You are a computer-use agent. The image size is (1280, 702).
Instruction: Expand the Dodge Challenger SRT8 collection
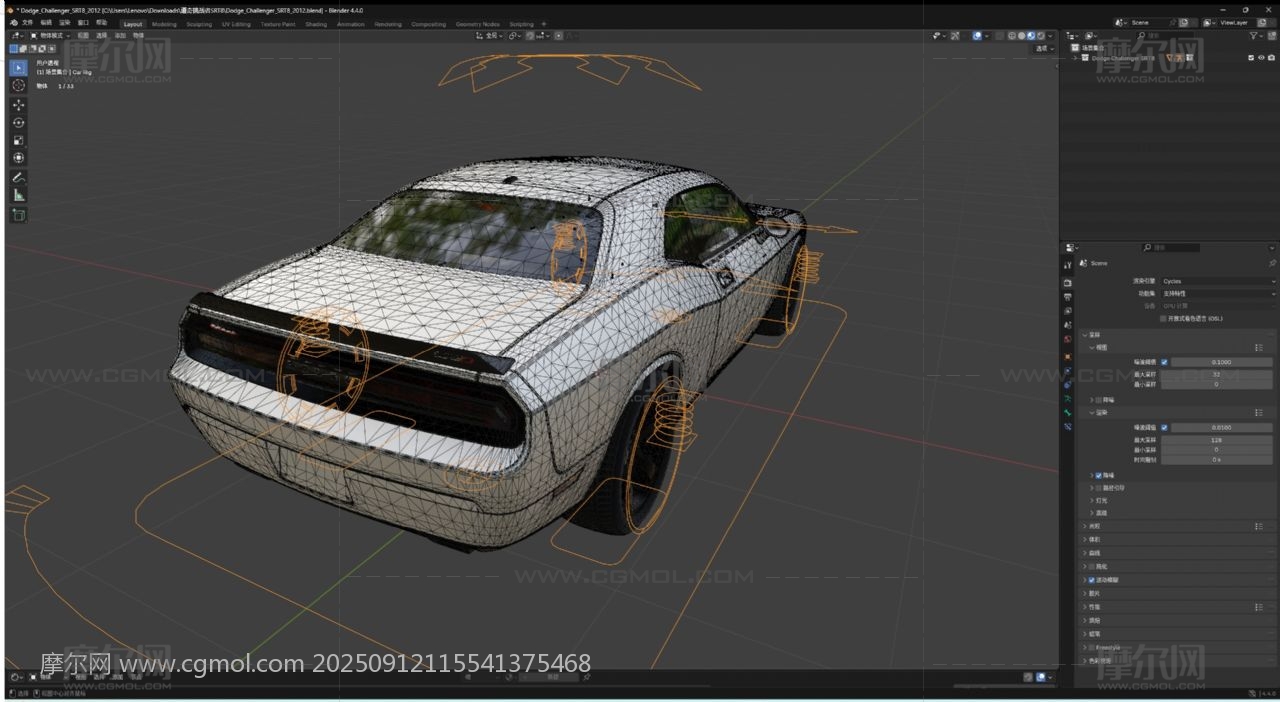pyautogui.click(x=1075, y=58)
